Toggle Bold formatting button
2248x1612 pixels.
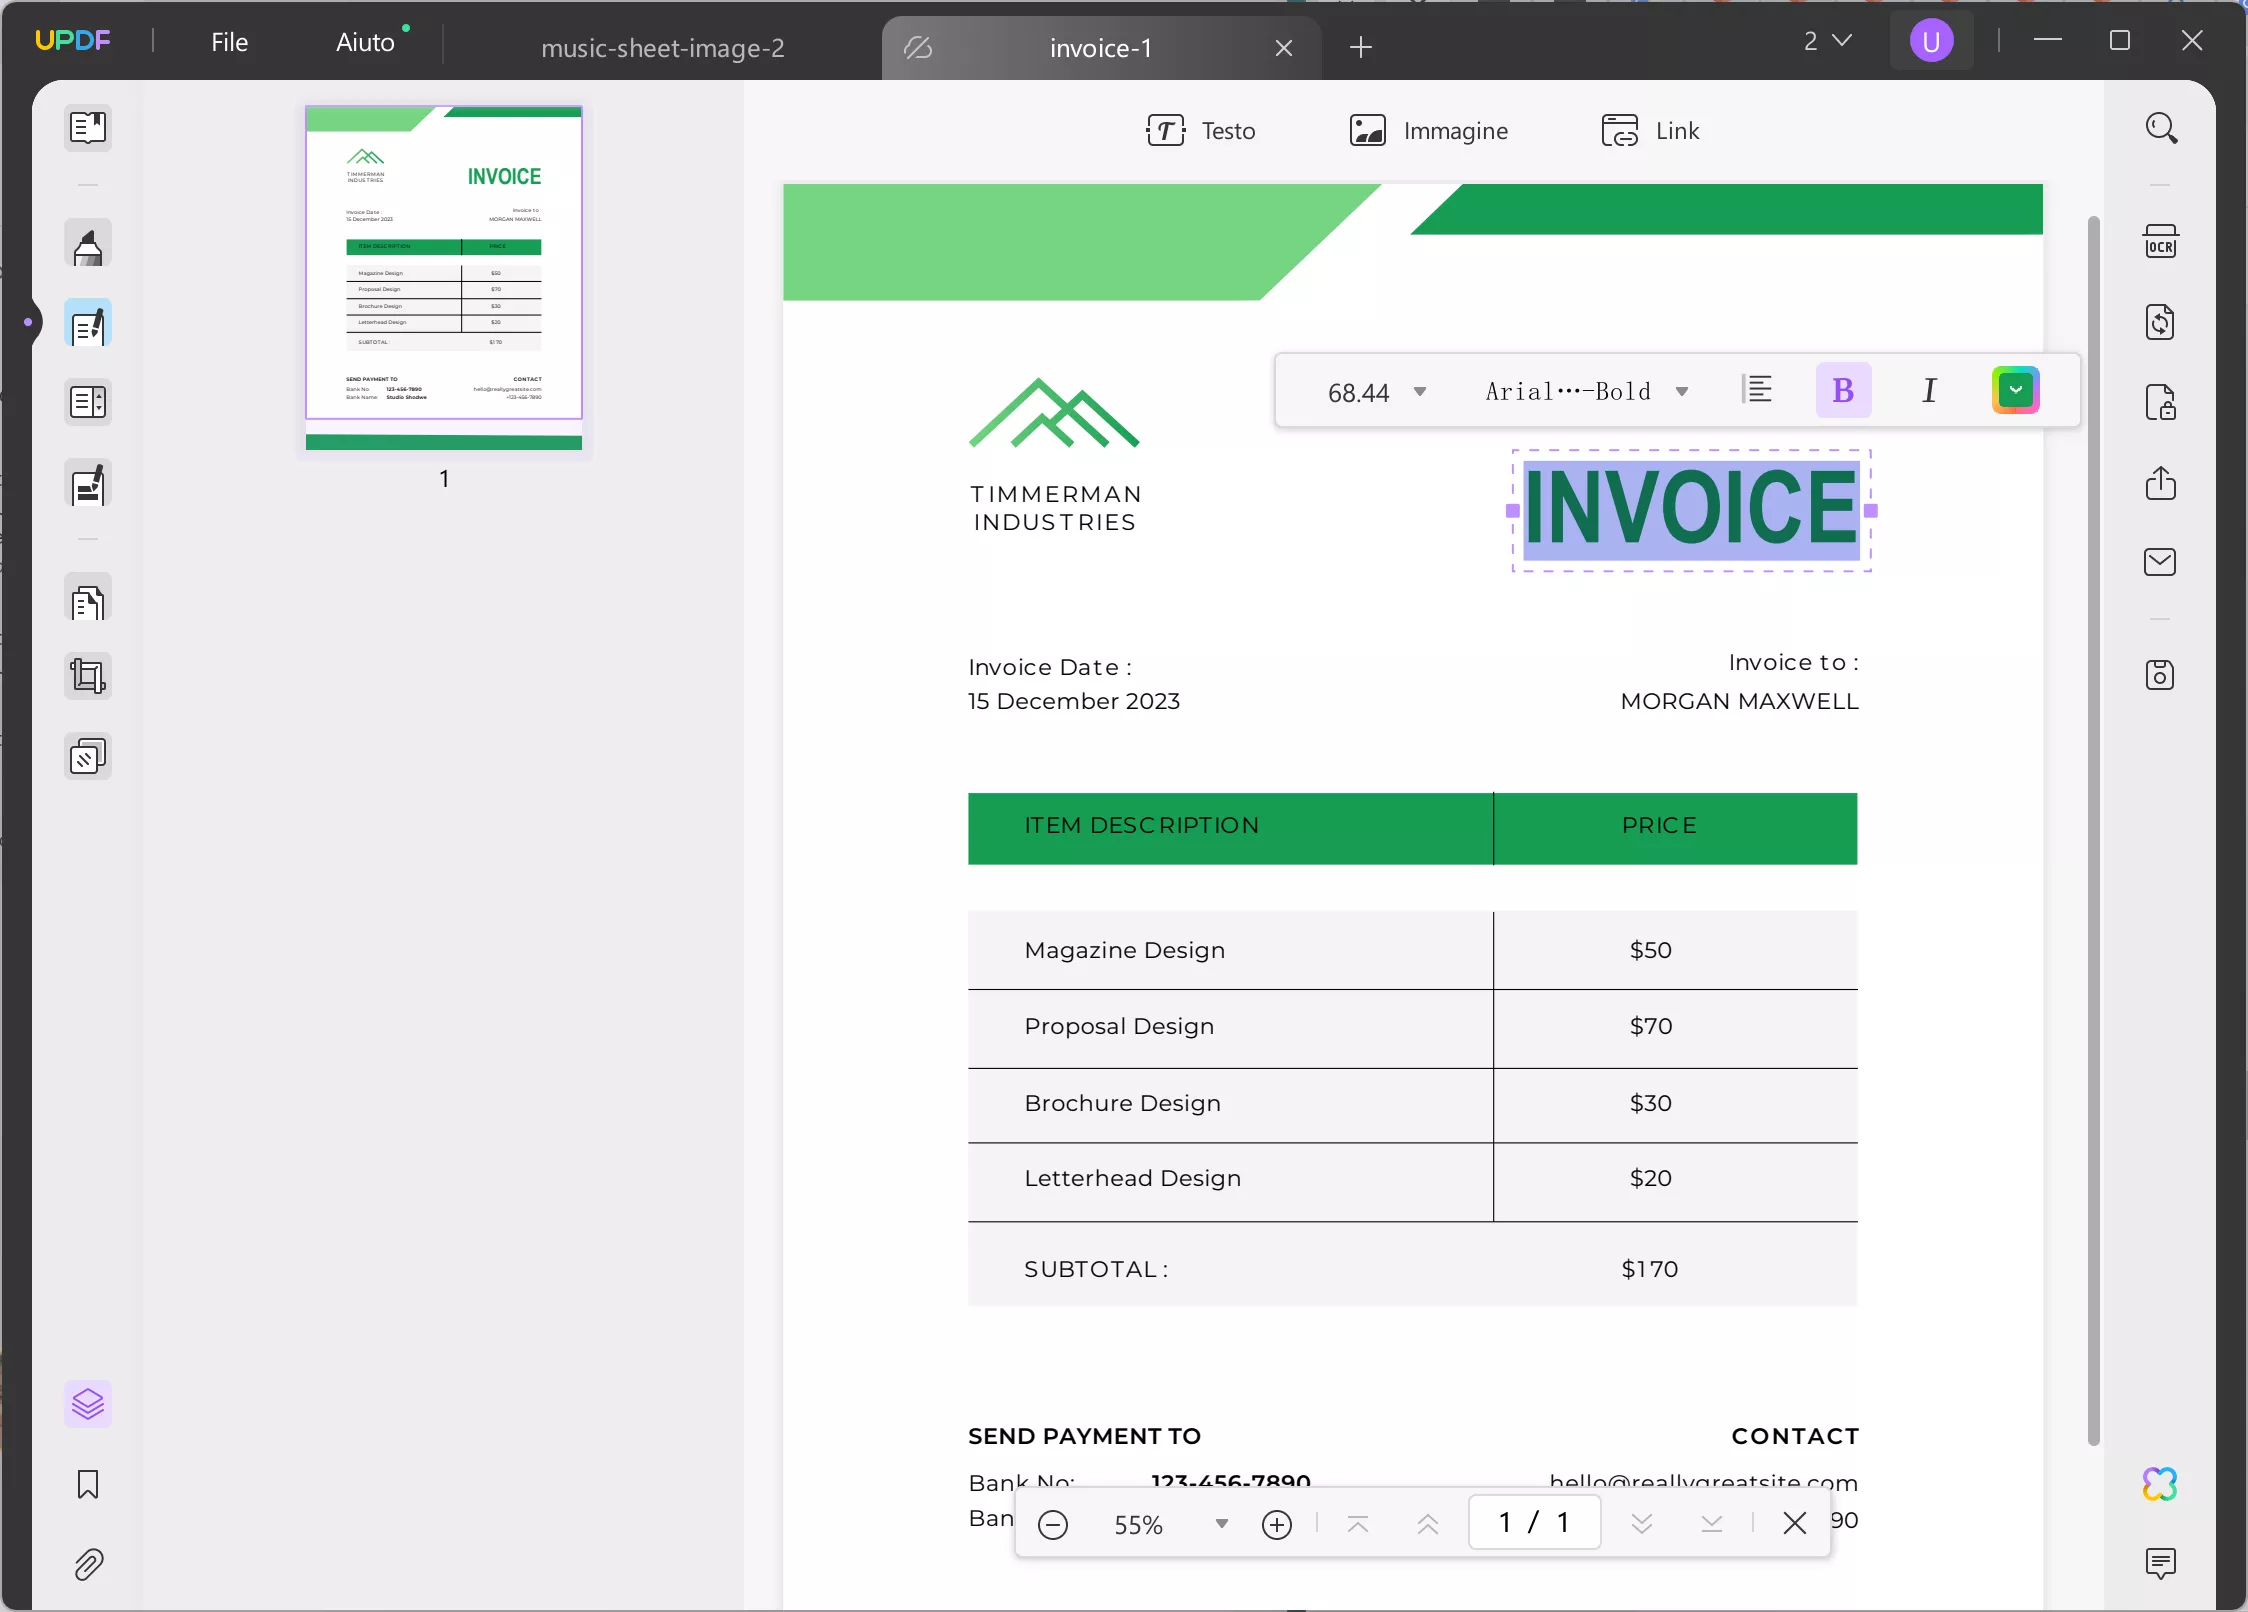coord(1843,390)
